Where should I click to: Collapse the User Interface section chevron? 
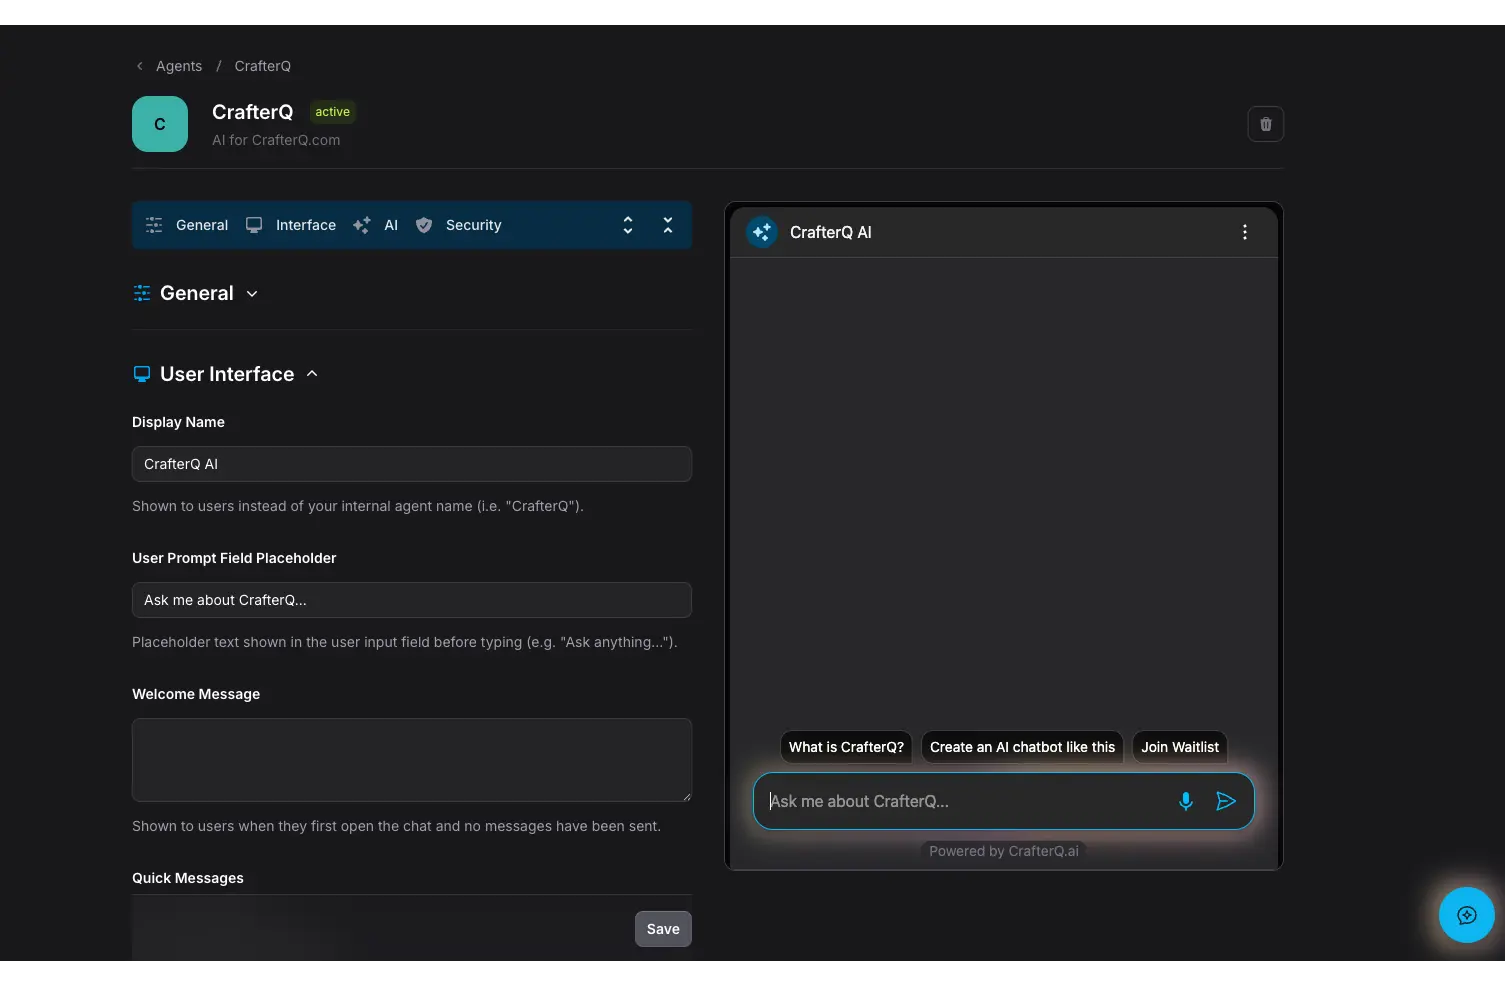pos(312,373)
